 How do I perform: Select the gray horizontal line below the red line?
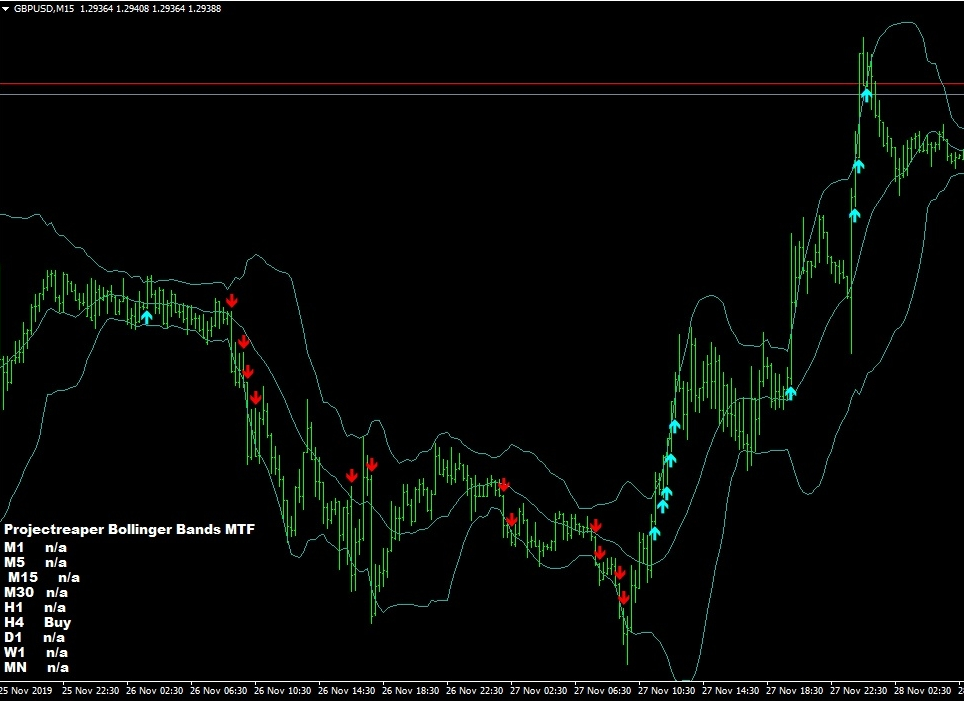point(400,94)
